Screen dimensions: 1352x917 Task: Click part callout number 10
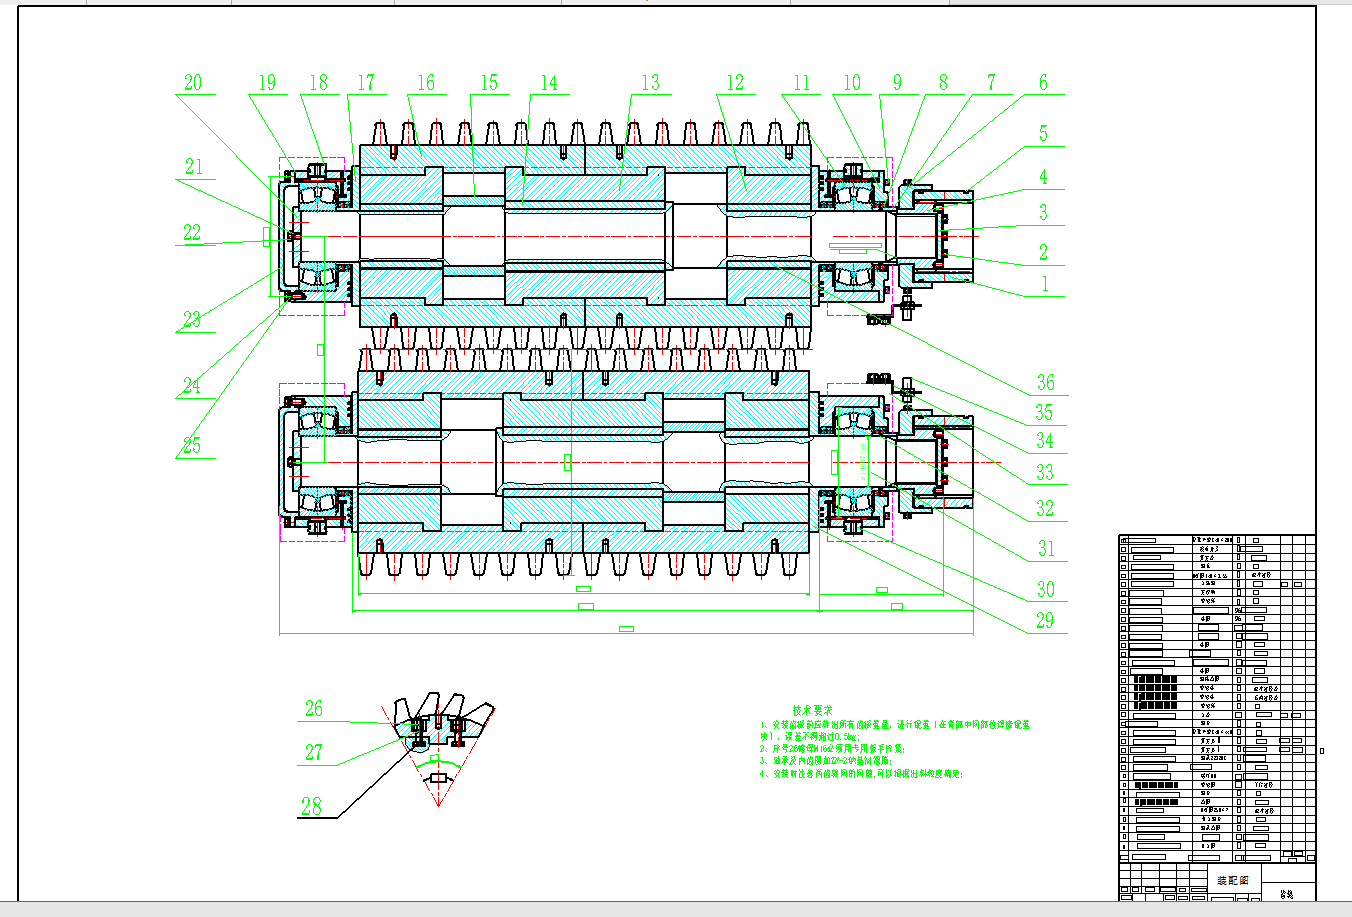coord(852,83)
